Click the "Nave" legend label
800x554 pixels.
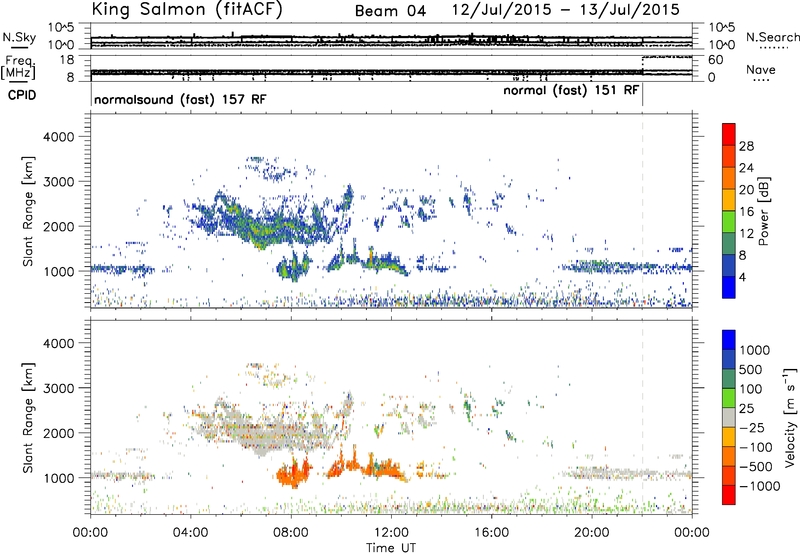tap(761, 69)
